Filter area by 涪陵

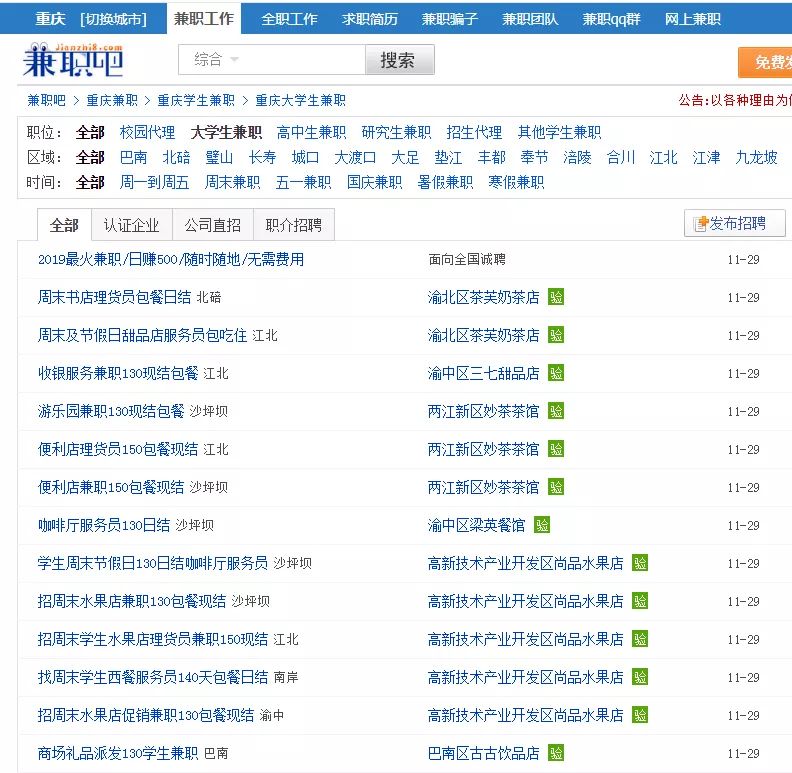(577, 157)
